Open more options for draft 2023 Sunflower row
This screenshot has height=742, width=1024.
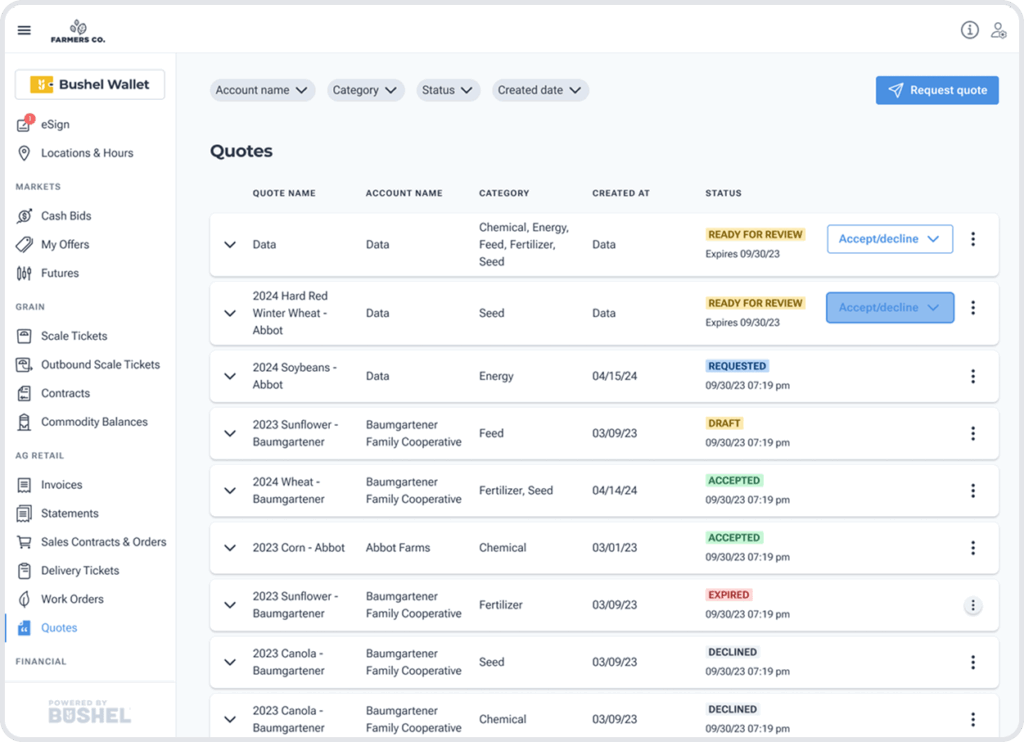coord(973,433)
